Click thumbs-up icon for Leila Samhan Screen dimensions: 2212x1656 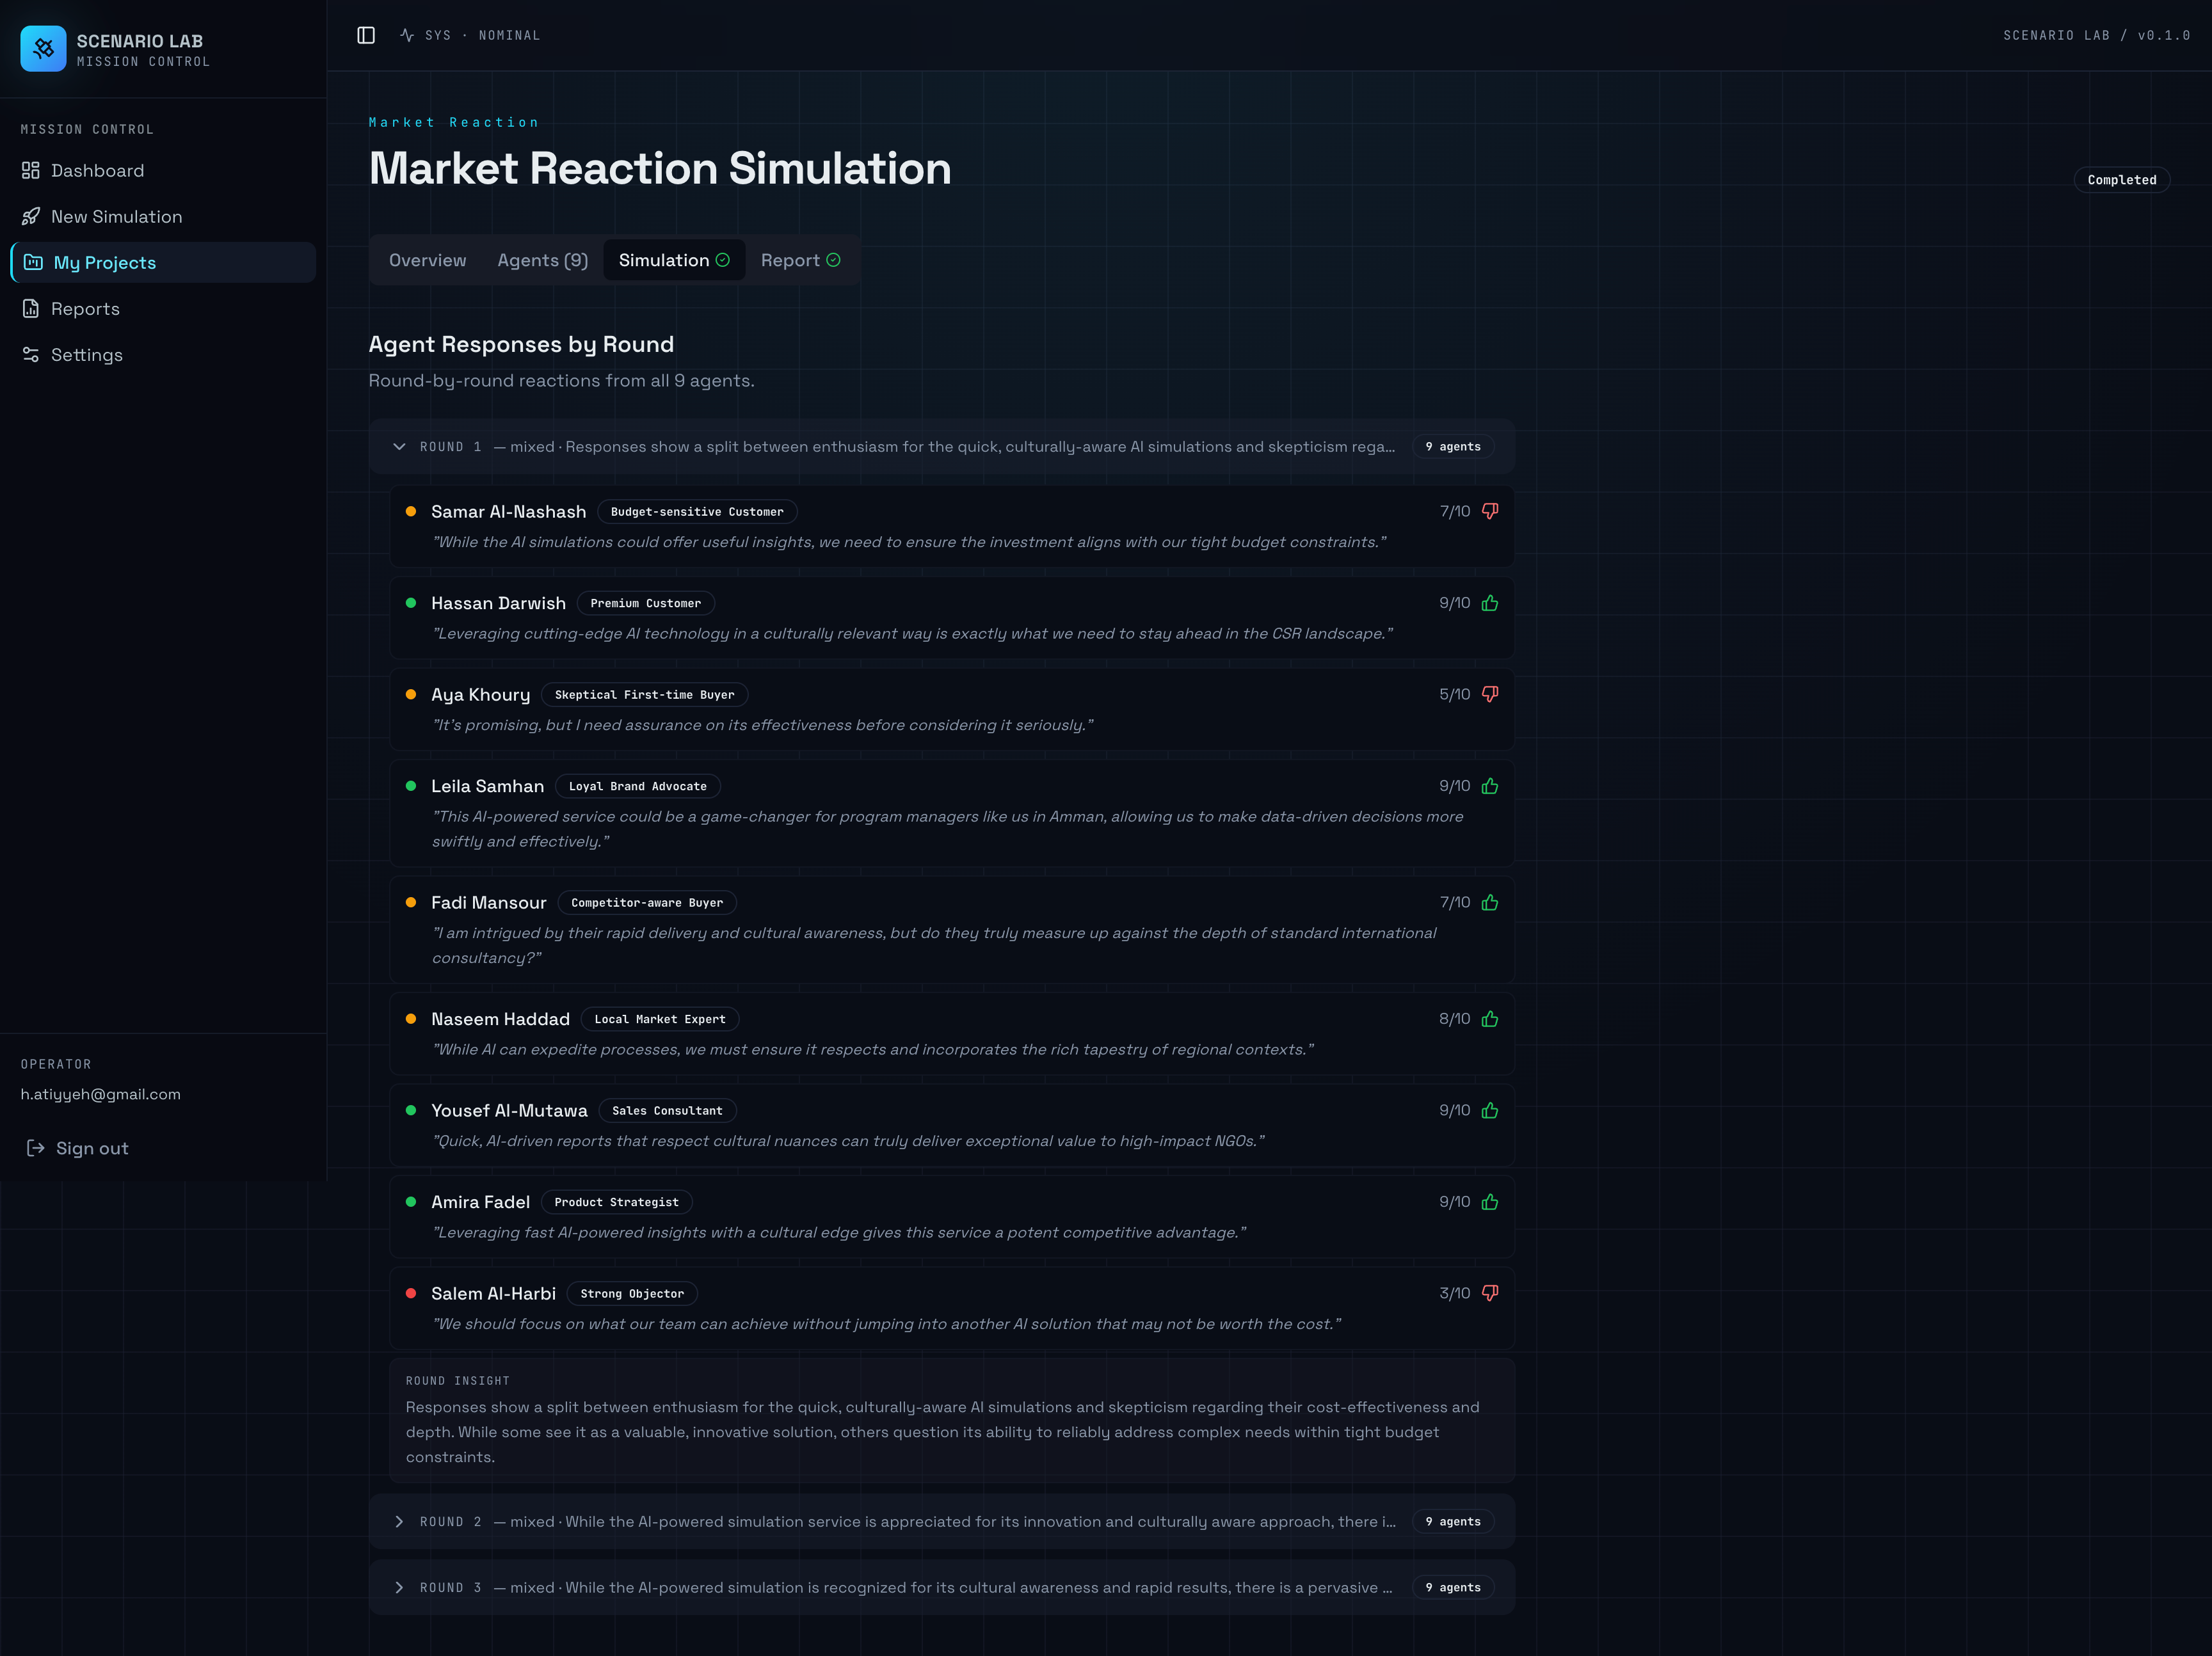point(1489,786)
